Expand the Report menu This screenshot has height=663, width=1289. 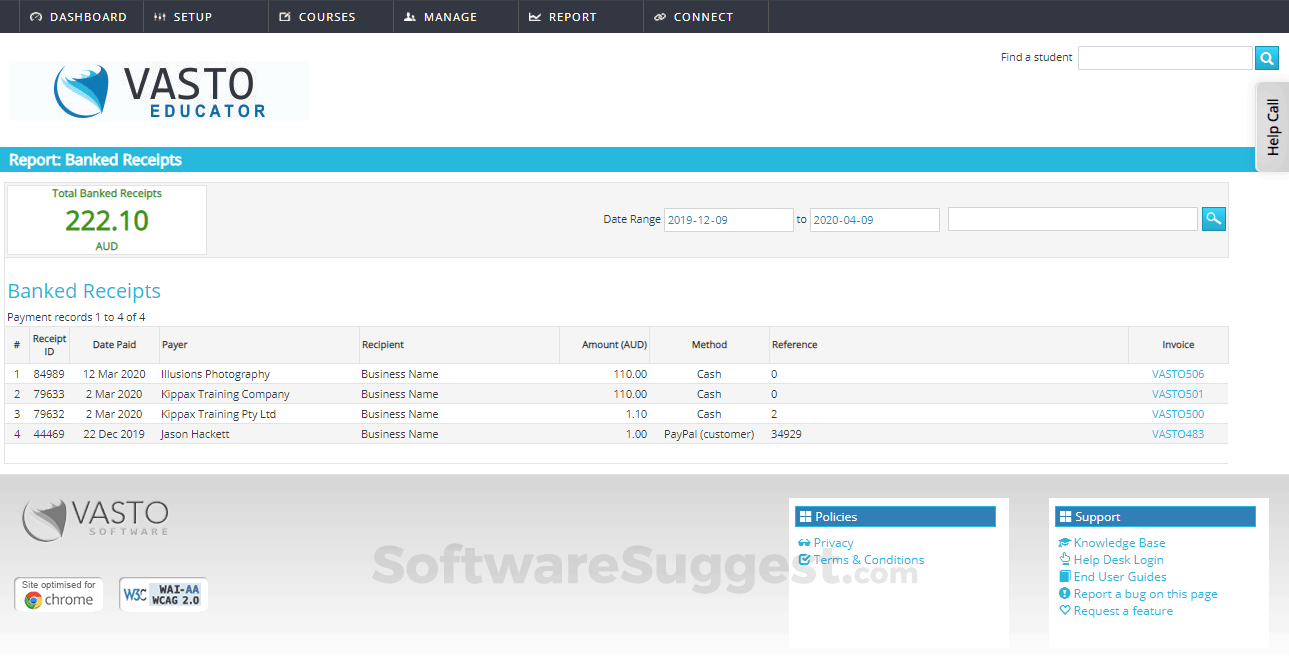[x=563, y=17]
